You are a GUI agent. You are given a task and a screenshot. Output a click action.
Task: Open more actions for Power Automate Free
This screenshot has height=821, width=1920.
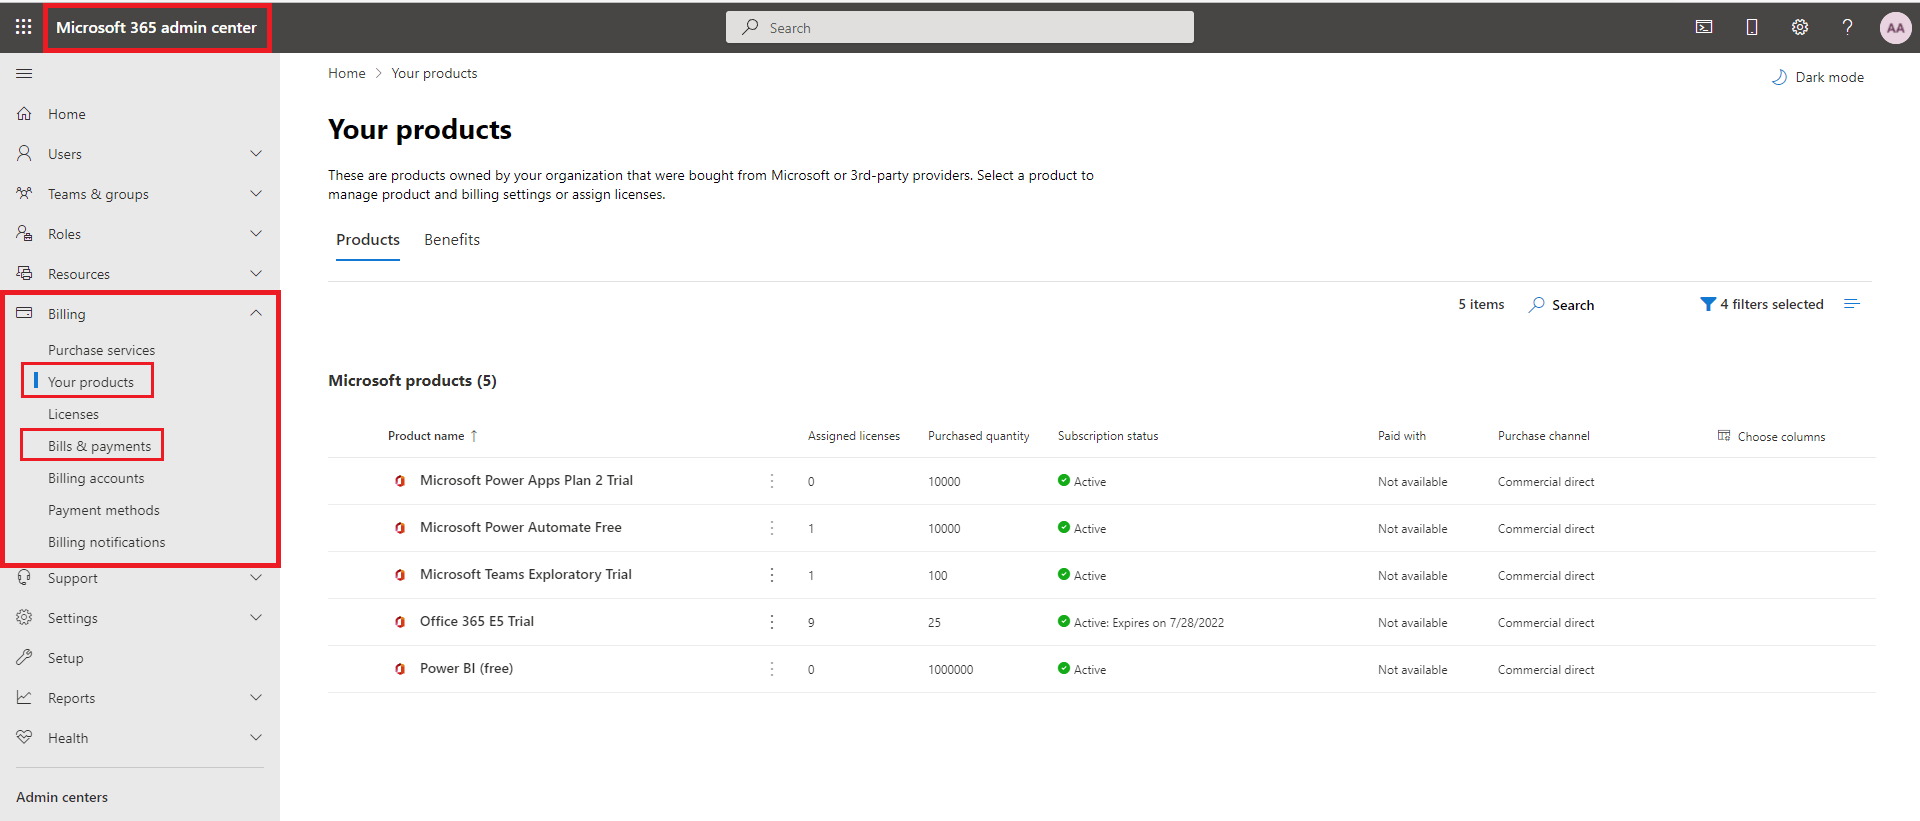pos(772,528)
